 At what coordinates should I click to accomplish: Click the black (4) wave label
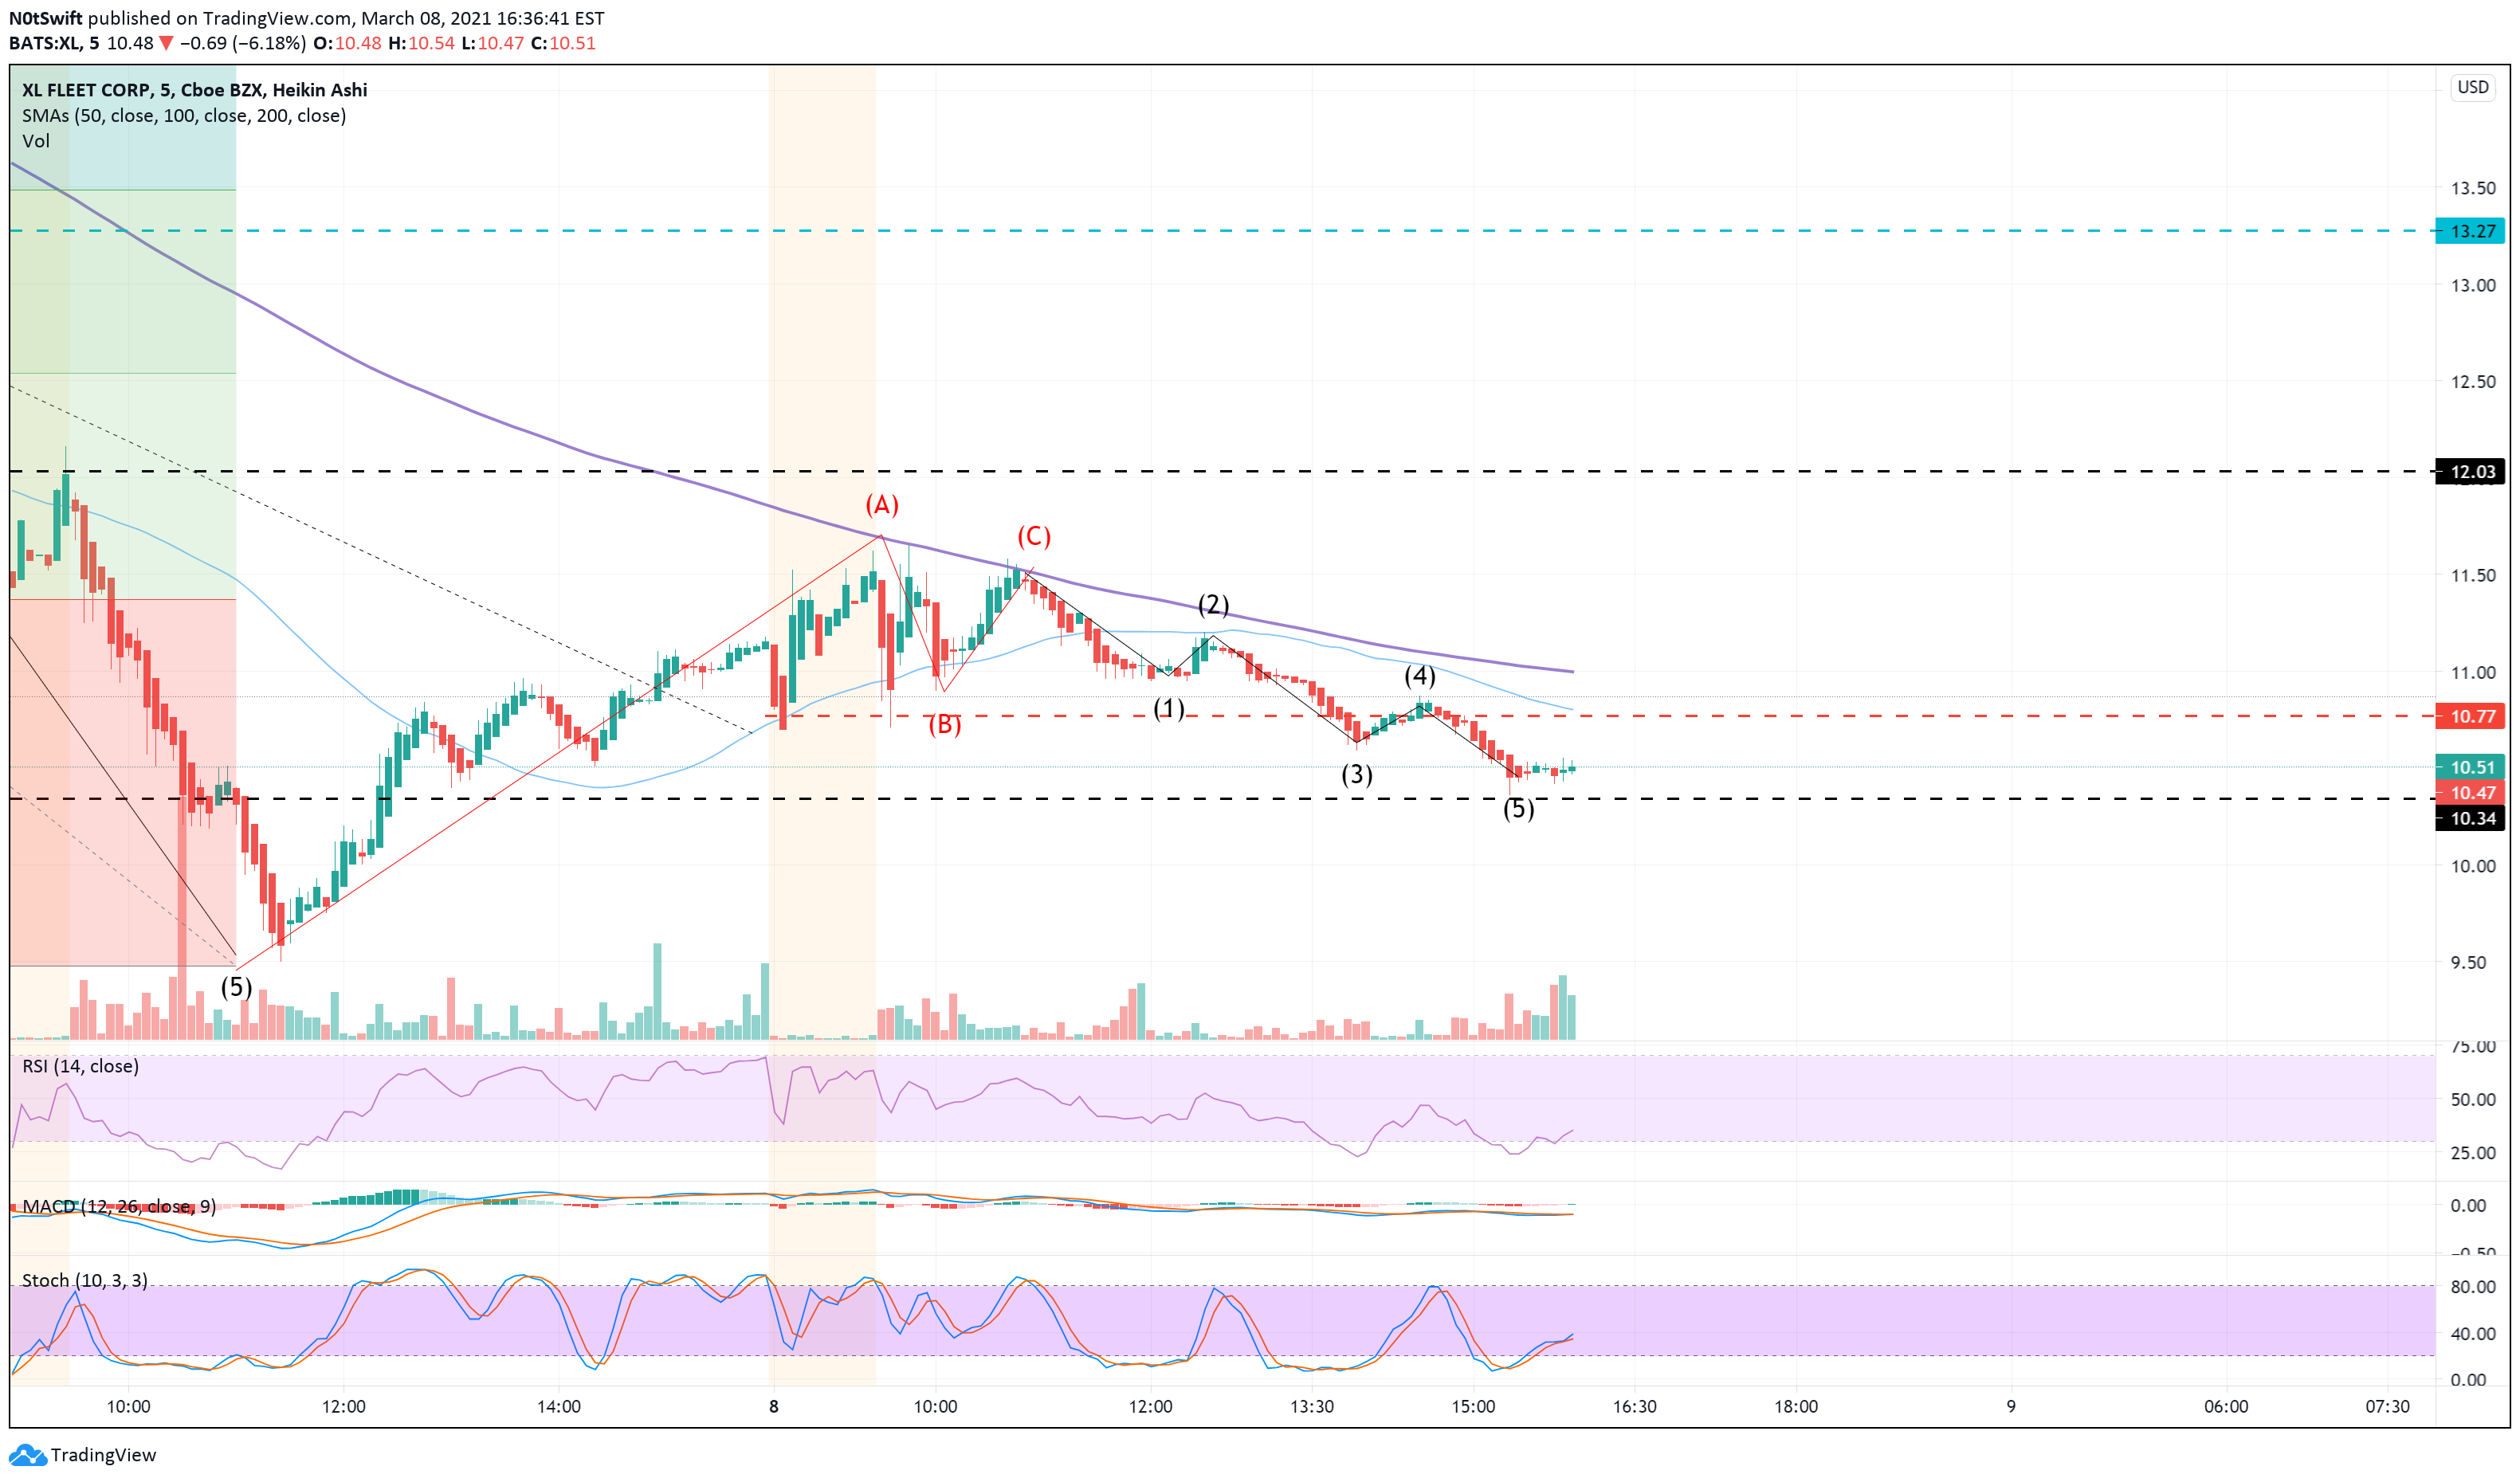1420,676
